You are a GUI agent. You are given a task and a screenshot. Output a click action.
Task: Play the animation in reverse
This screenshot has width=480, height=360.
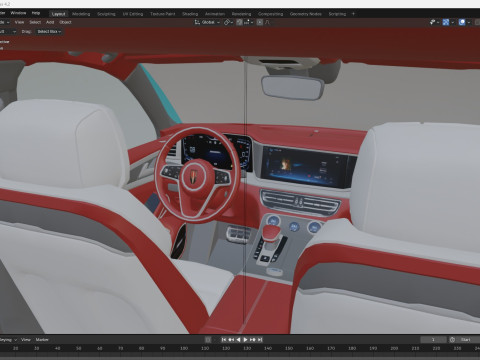pyautogui.click(x=238, y=340)
